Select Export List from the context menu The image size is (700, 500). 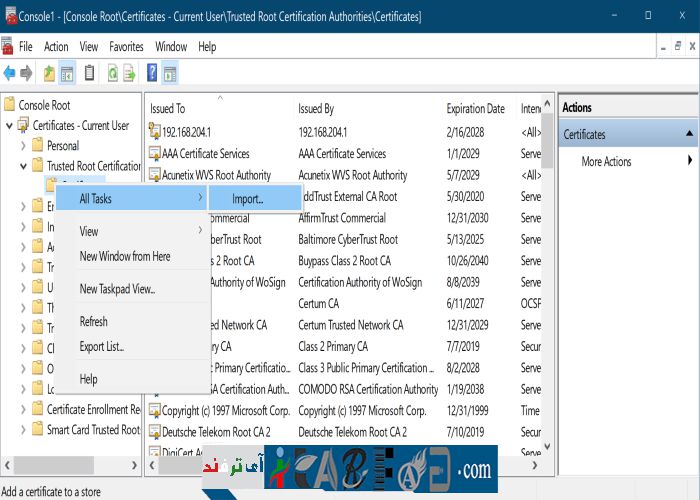pyautogui.click(x=102, y=347)
